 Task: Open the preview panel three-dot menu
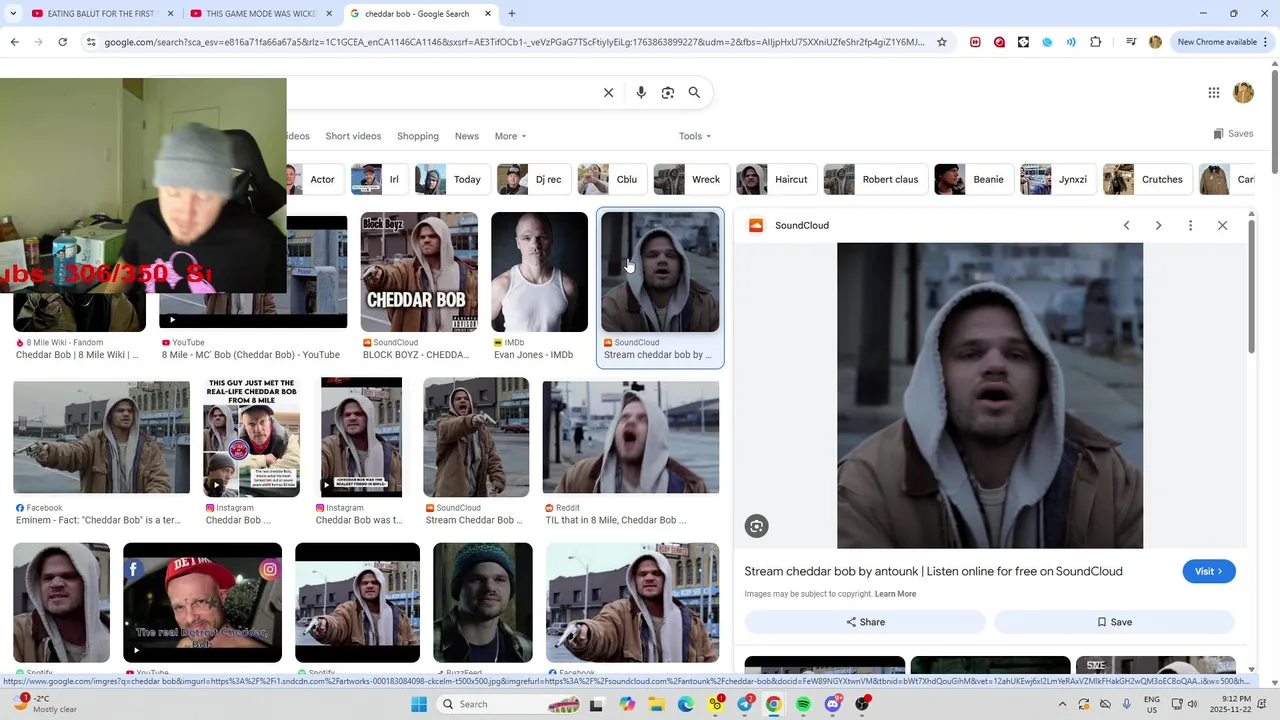coord(1190,226)
